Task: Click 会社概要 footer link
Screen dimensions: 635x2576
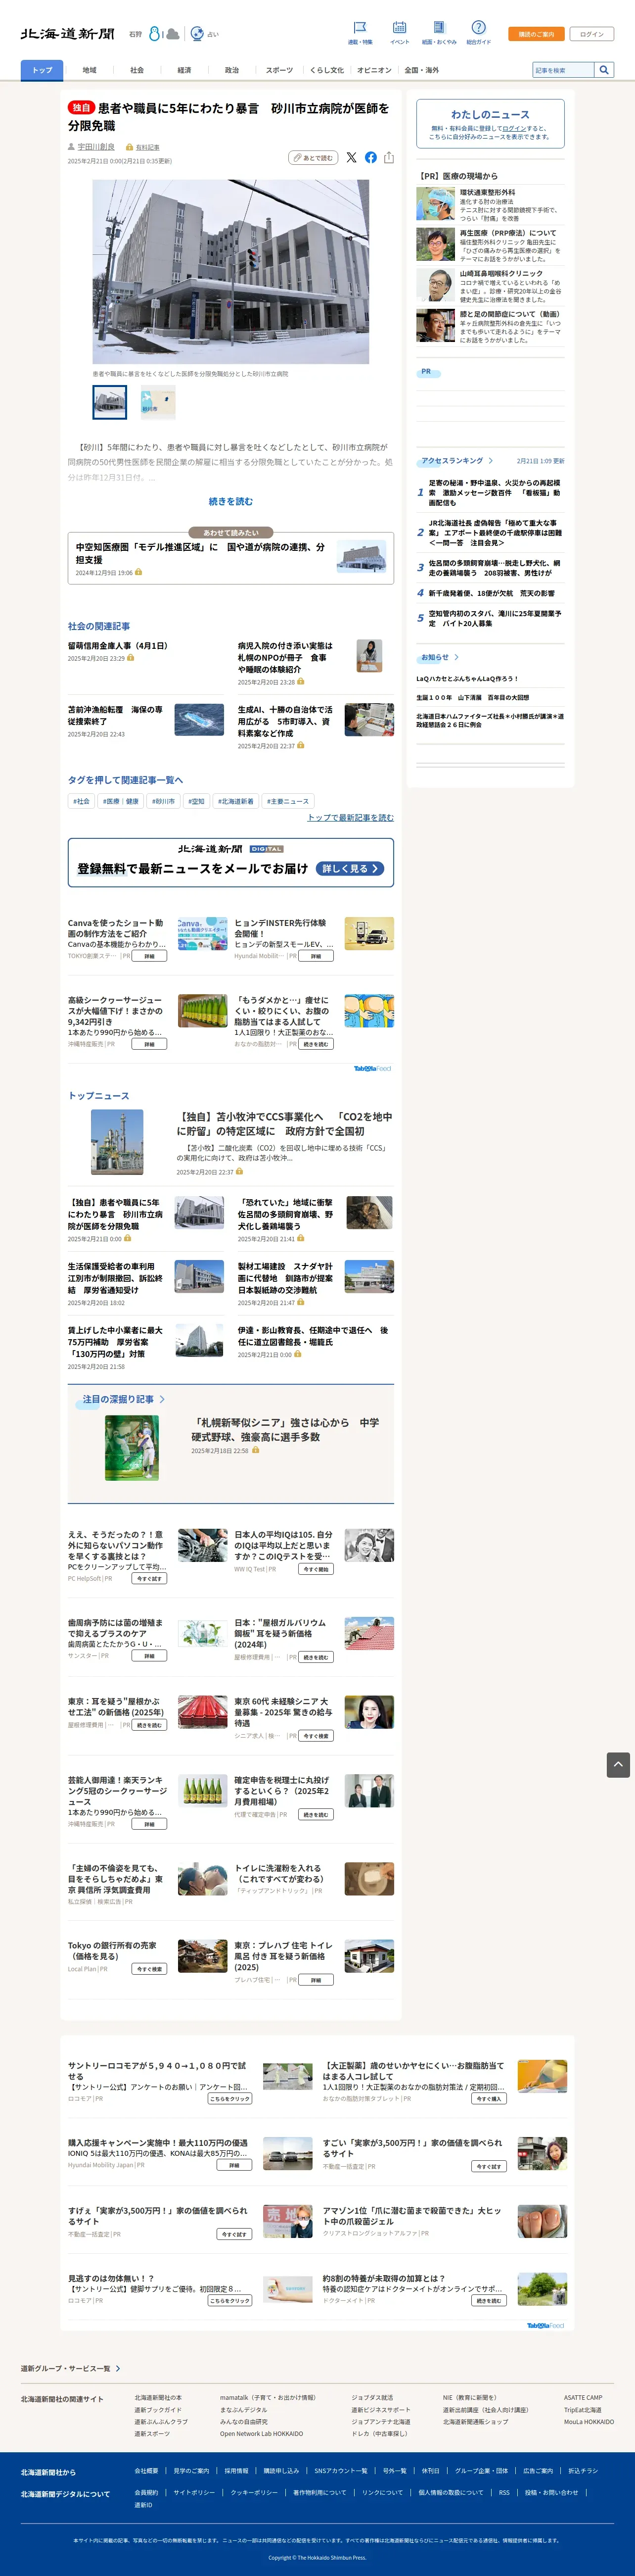Action: click(146, 2470)
